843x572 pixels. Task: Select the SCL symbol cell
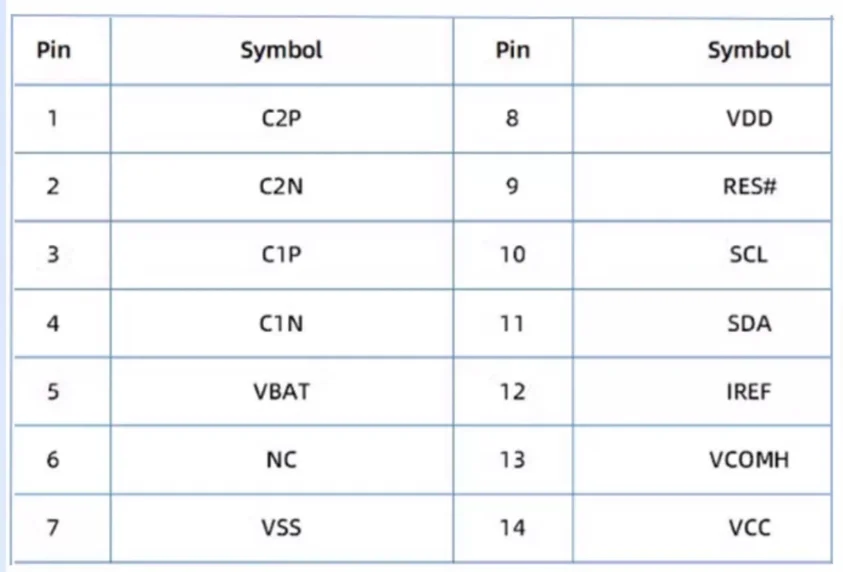tap(702, 255)
